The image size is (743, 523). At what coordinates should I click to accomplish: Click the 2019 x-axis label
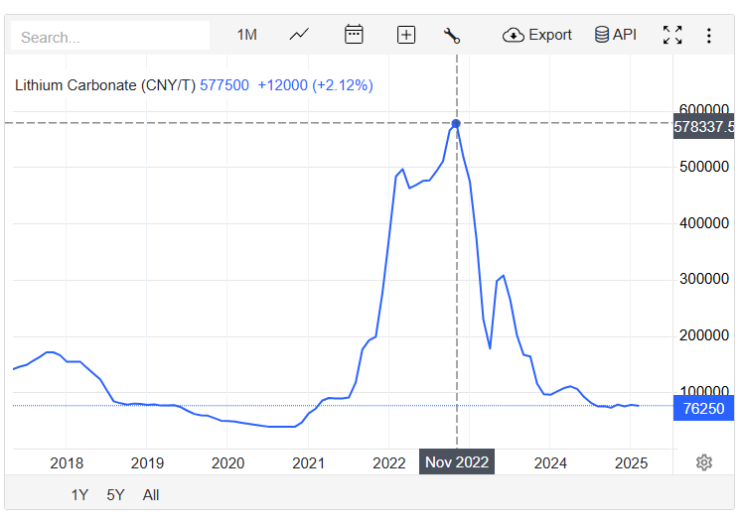pyautogui.click(x=147, y=463)
